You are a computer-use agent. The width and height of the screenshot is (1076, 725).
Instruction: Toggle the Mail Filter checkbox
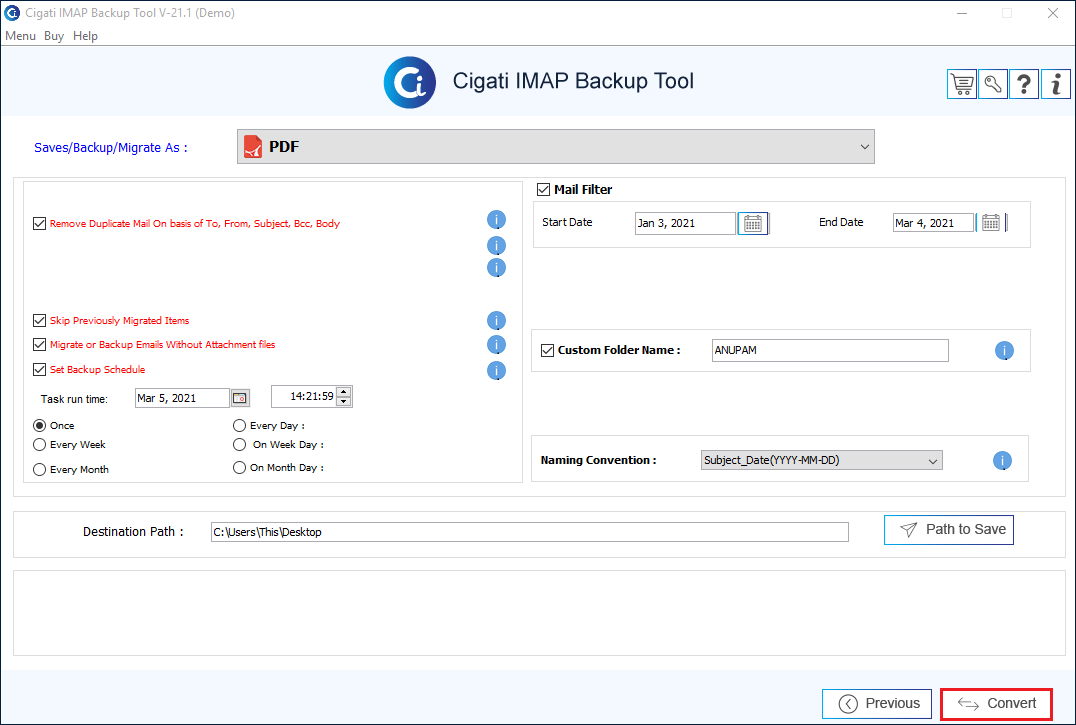coord(543,189)
